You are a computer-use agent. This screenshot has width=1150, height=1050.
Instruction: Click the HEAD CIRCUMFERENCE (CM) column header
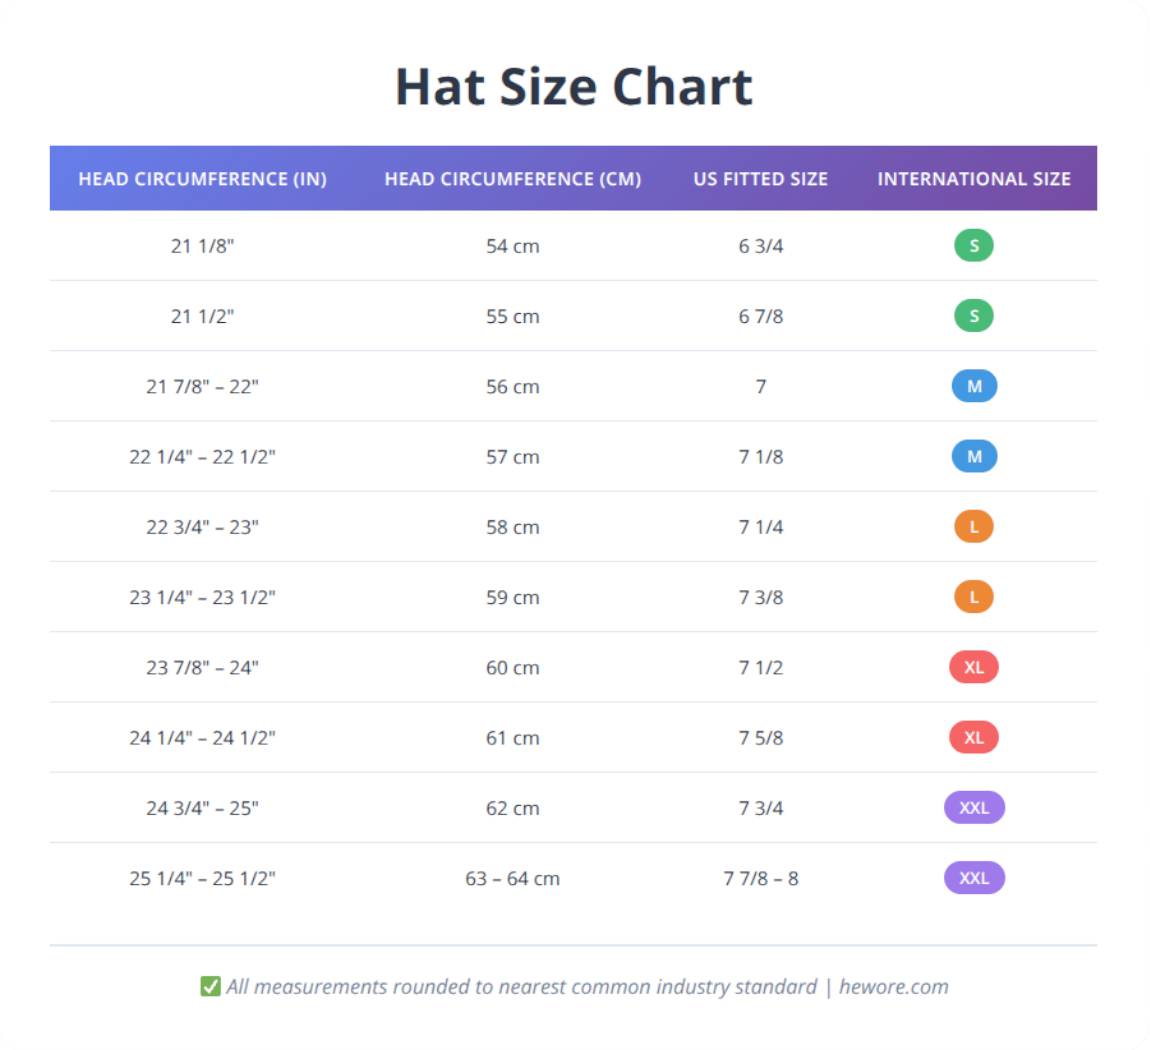click(x=513, y=178)
